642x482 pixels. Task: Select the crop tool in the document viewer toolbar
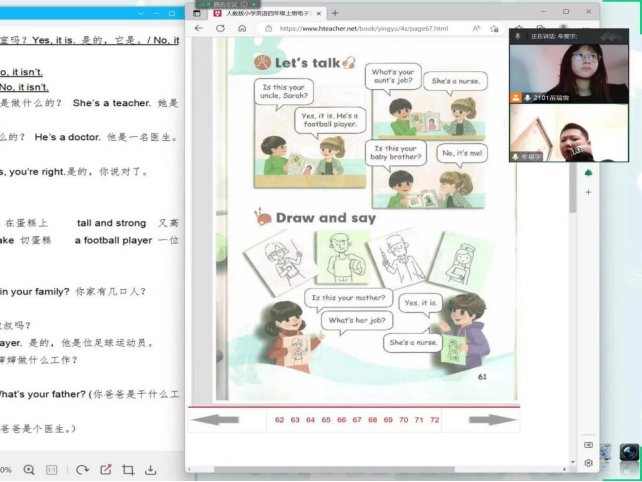pyautogui.click(x=128, y=470)
